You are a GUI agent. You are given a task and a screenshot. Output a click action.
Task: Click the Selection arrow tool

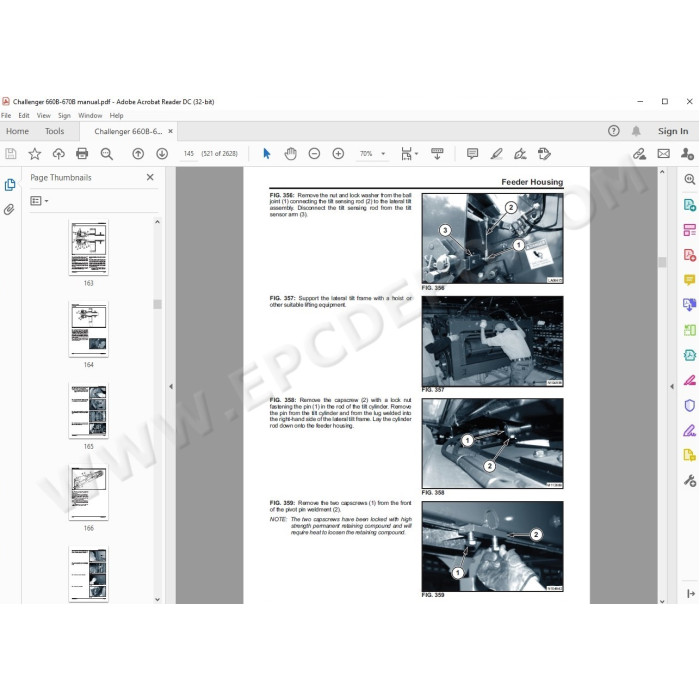[x=266, y=153]
